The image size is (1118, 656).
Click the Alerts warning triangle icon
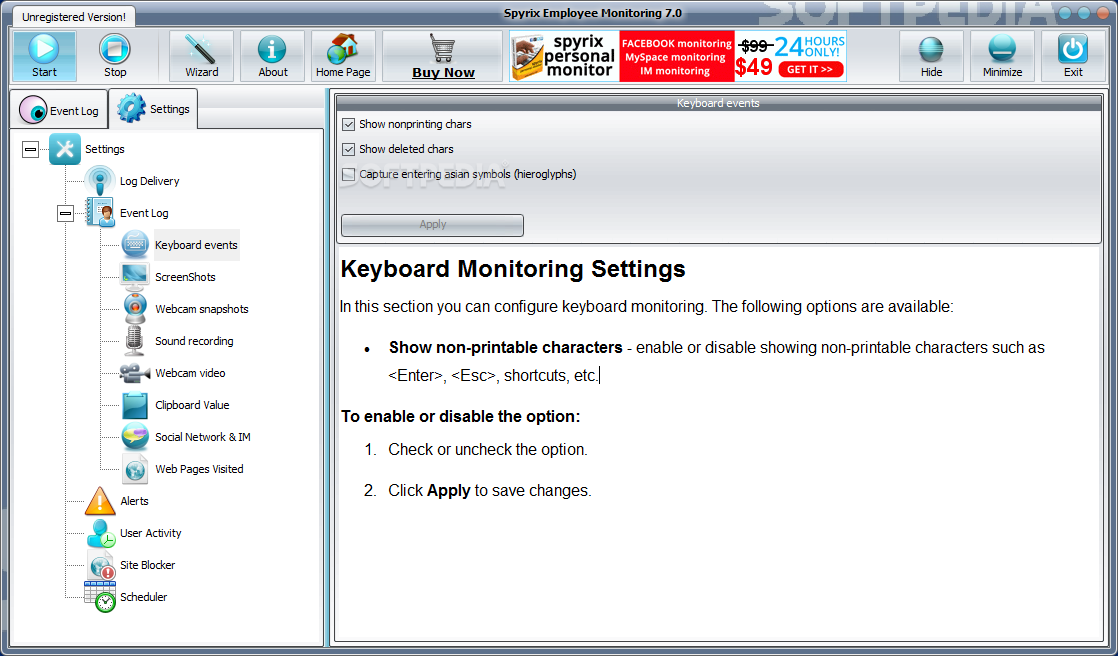[100, 501]
